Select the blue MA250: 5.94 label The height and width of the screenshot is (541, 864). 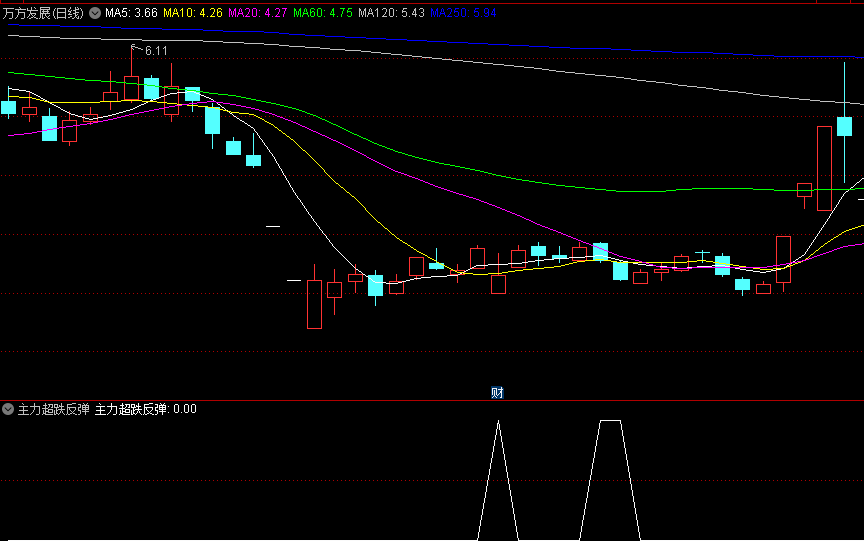click(x=463, y=13)
